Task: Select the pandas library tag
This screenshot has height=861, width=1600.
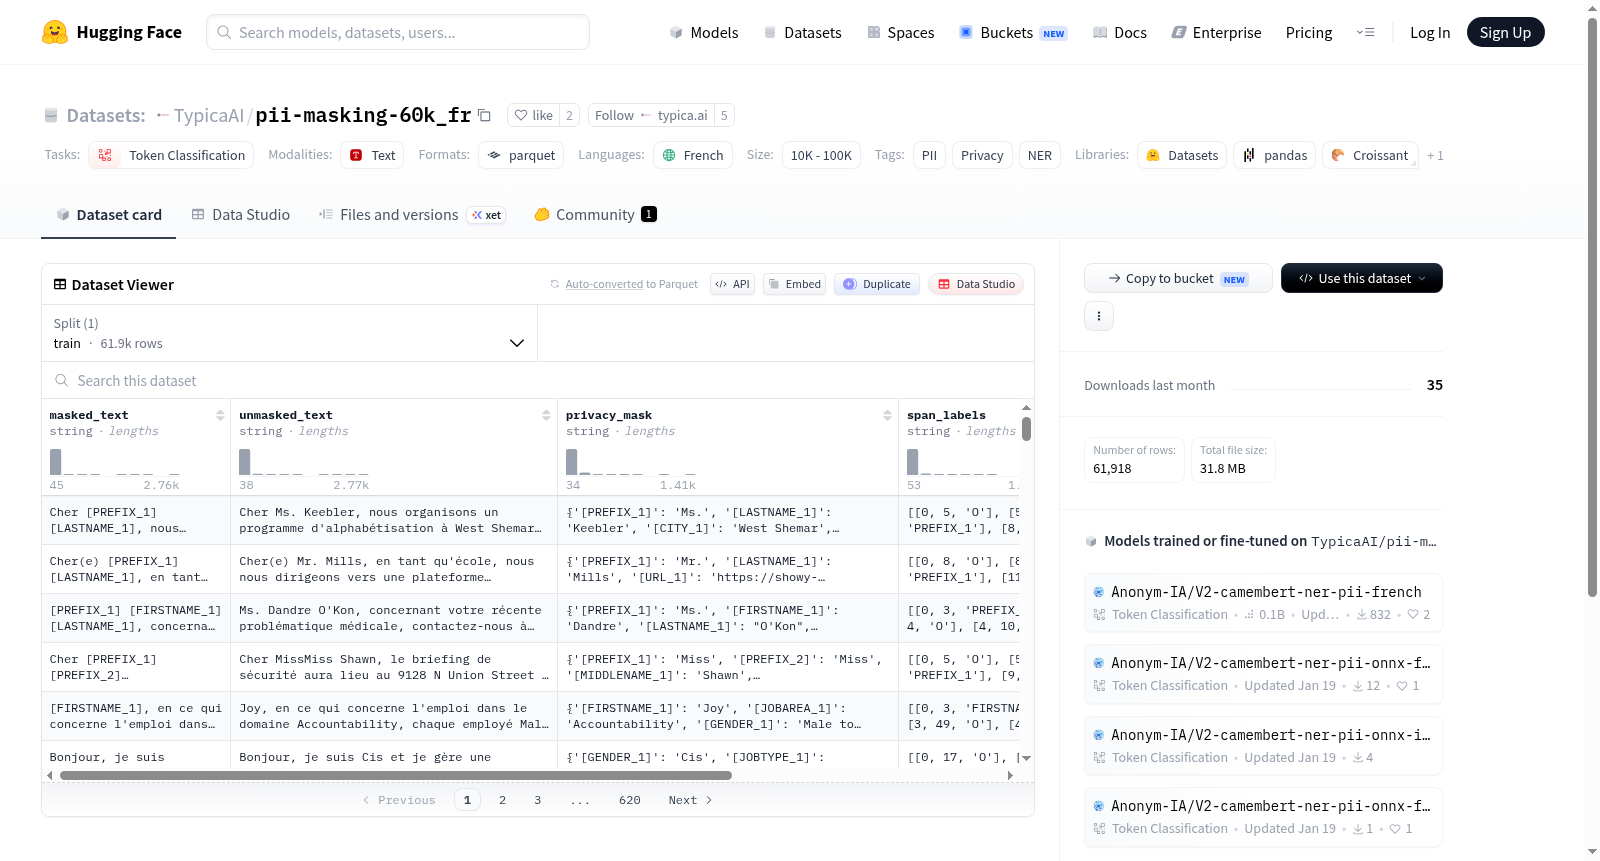Action: [1275, 155]
